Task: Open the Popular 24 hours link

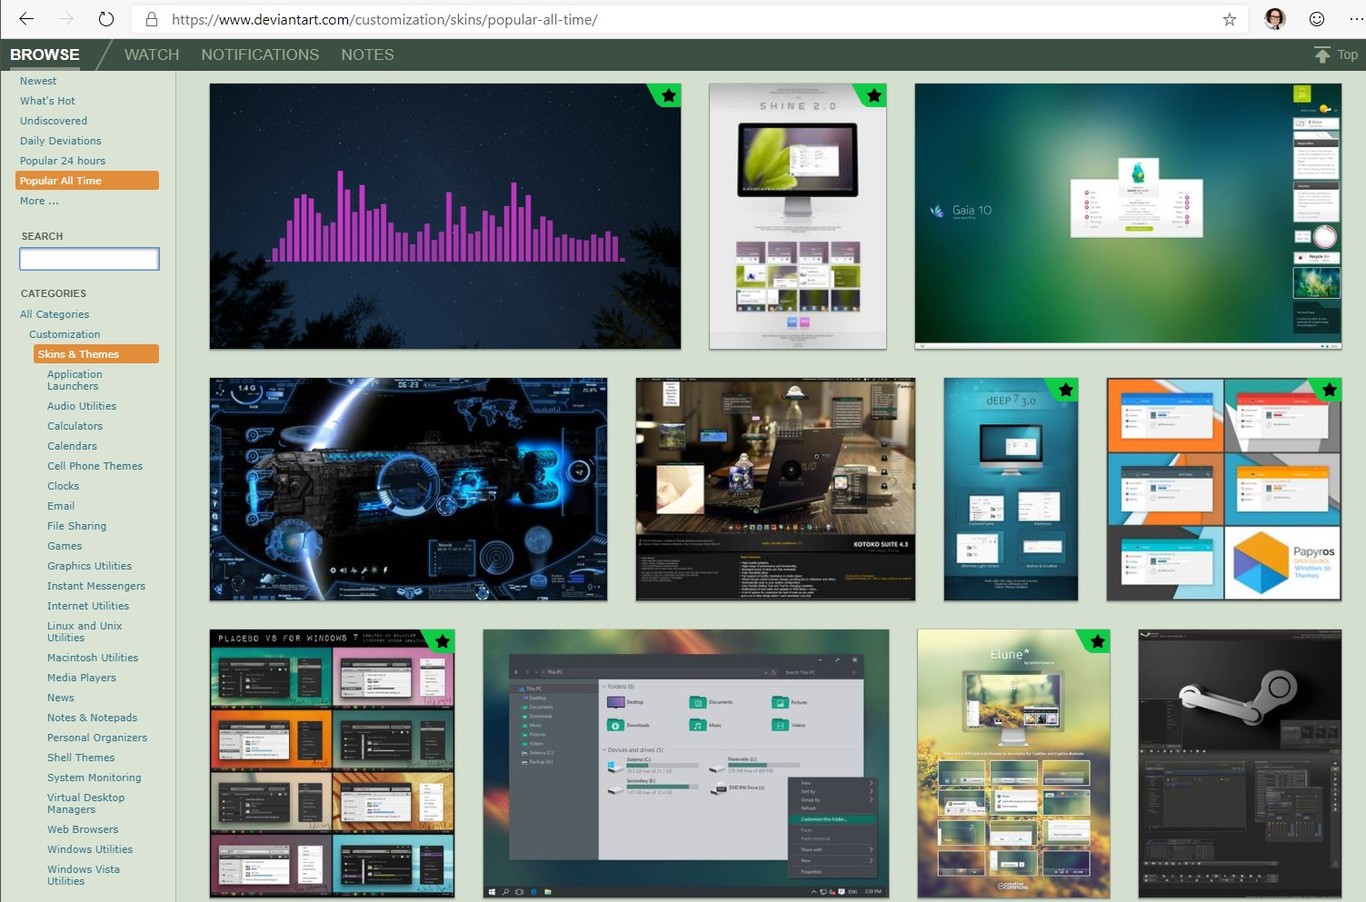Action: tap(62, 161)
